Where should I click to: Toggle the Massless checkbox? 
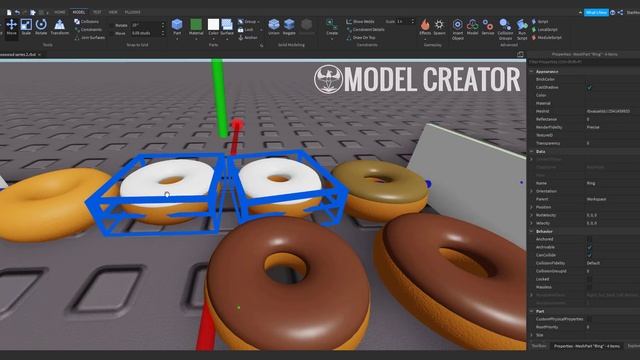tap(589, 287)
